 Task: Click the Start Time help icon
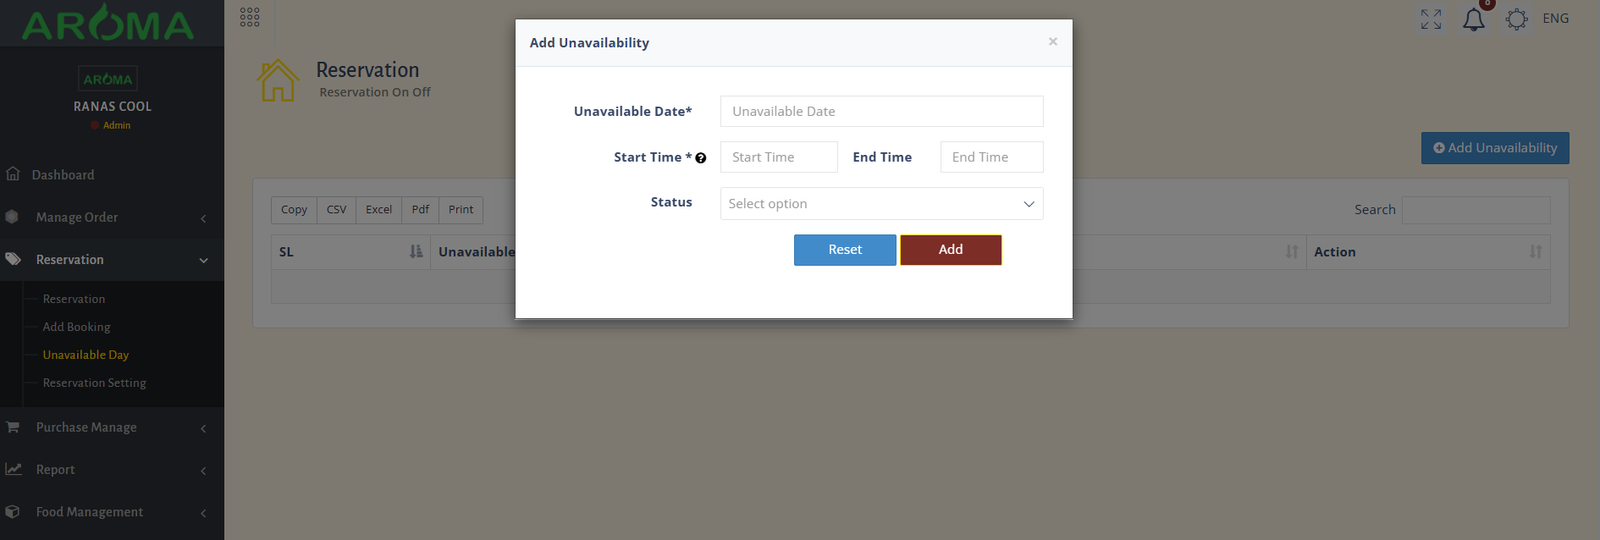[x=701, y=158]
